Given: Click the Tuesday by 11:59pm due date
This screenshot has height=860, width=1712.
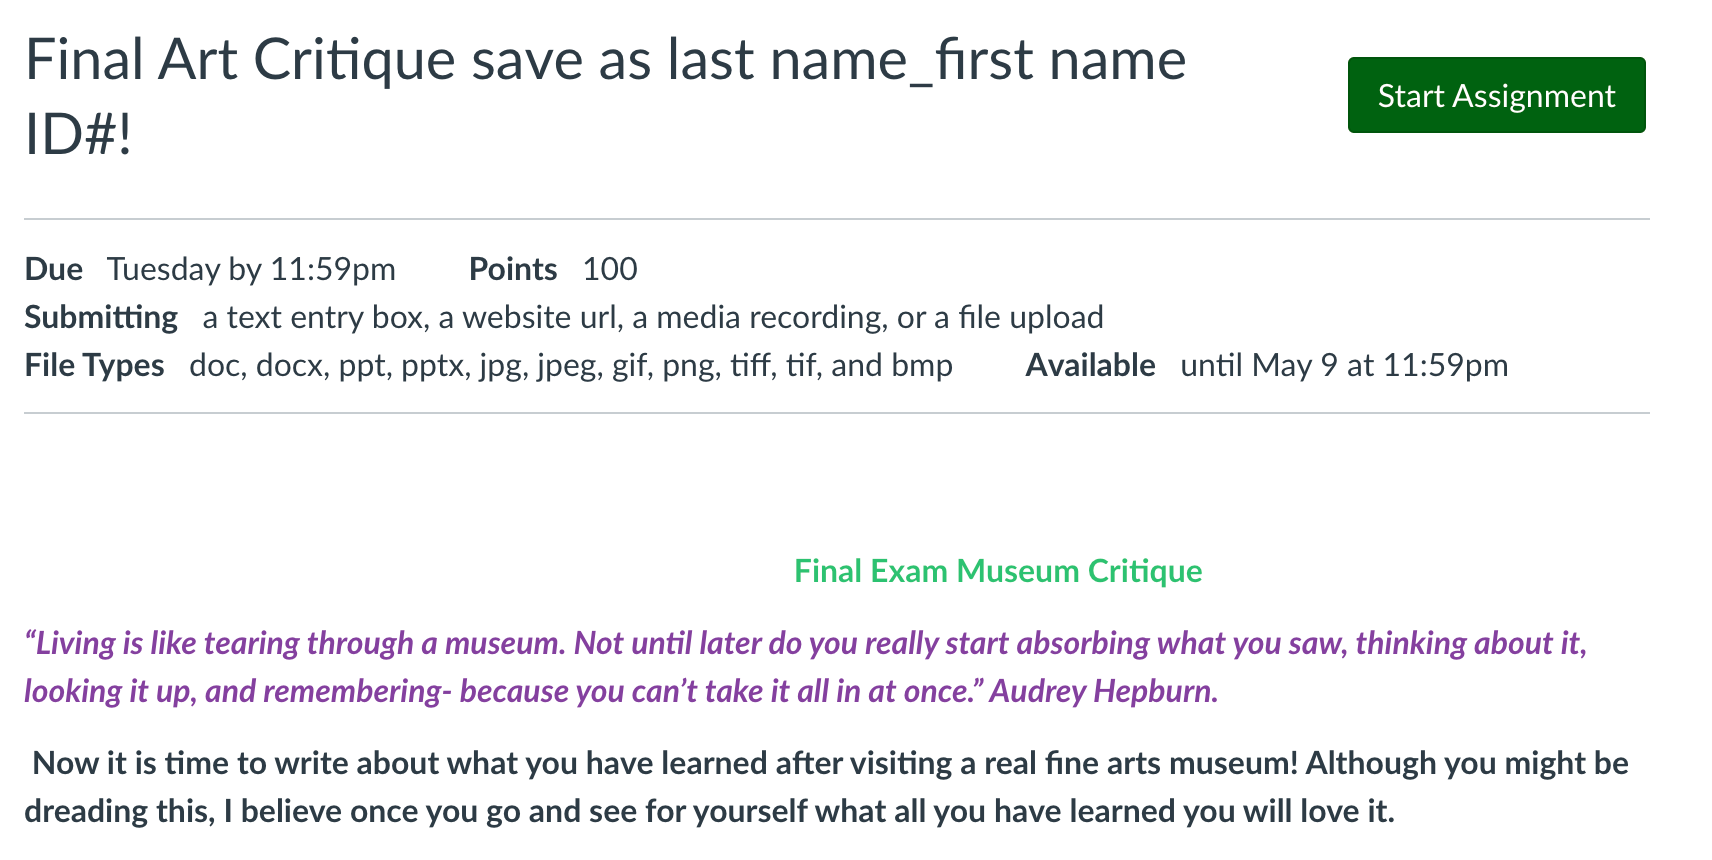Looking at the screenshot, I should click(252, 269).
